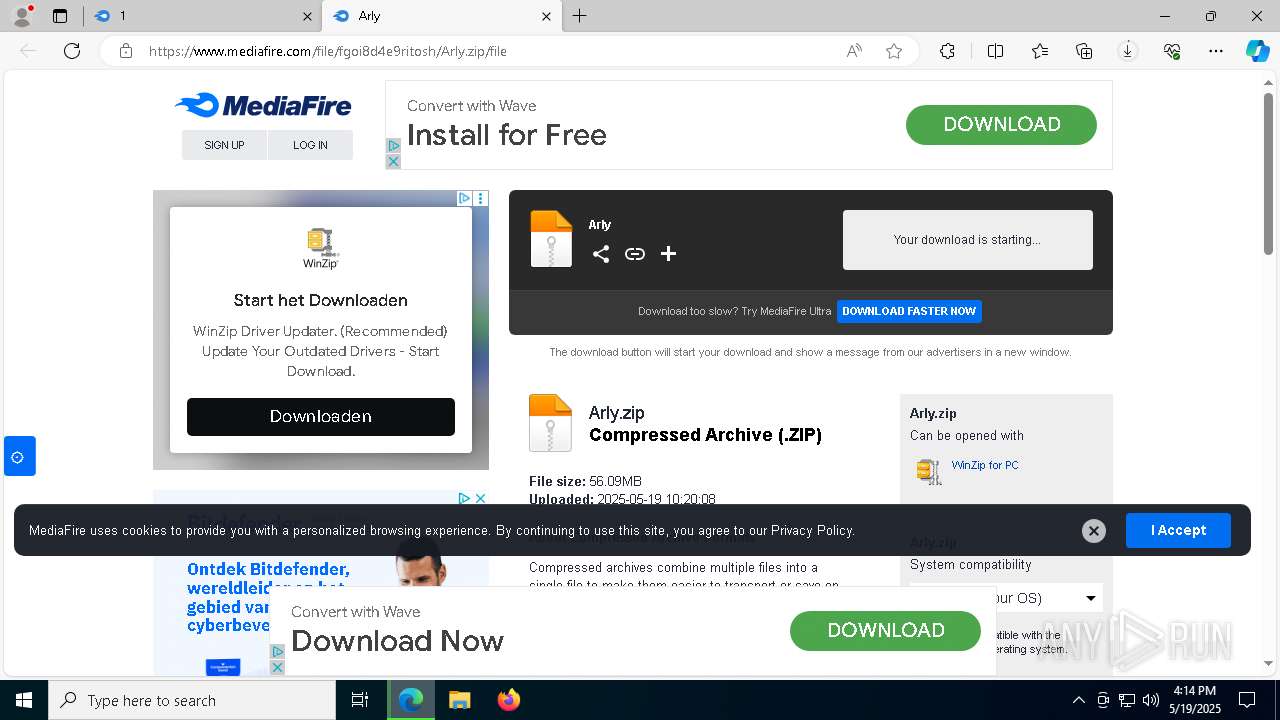Click the top banner green DOWNLOAD button

click(x=1001, y=125)
